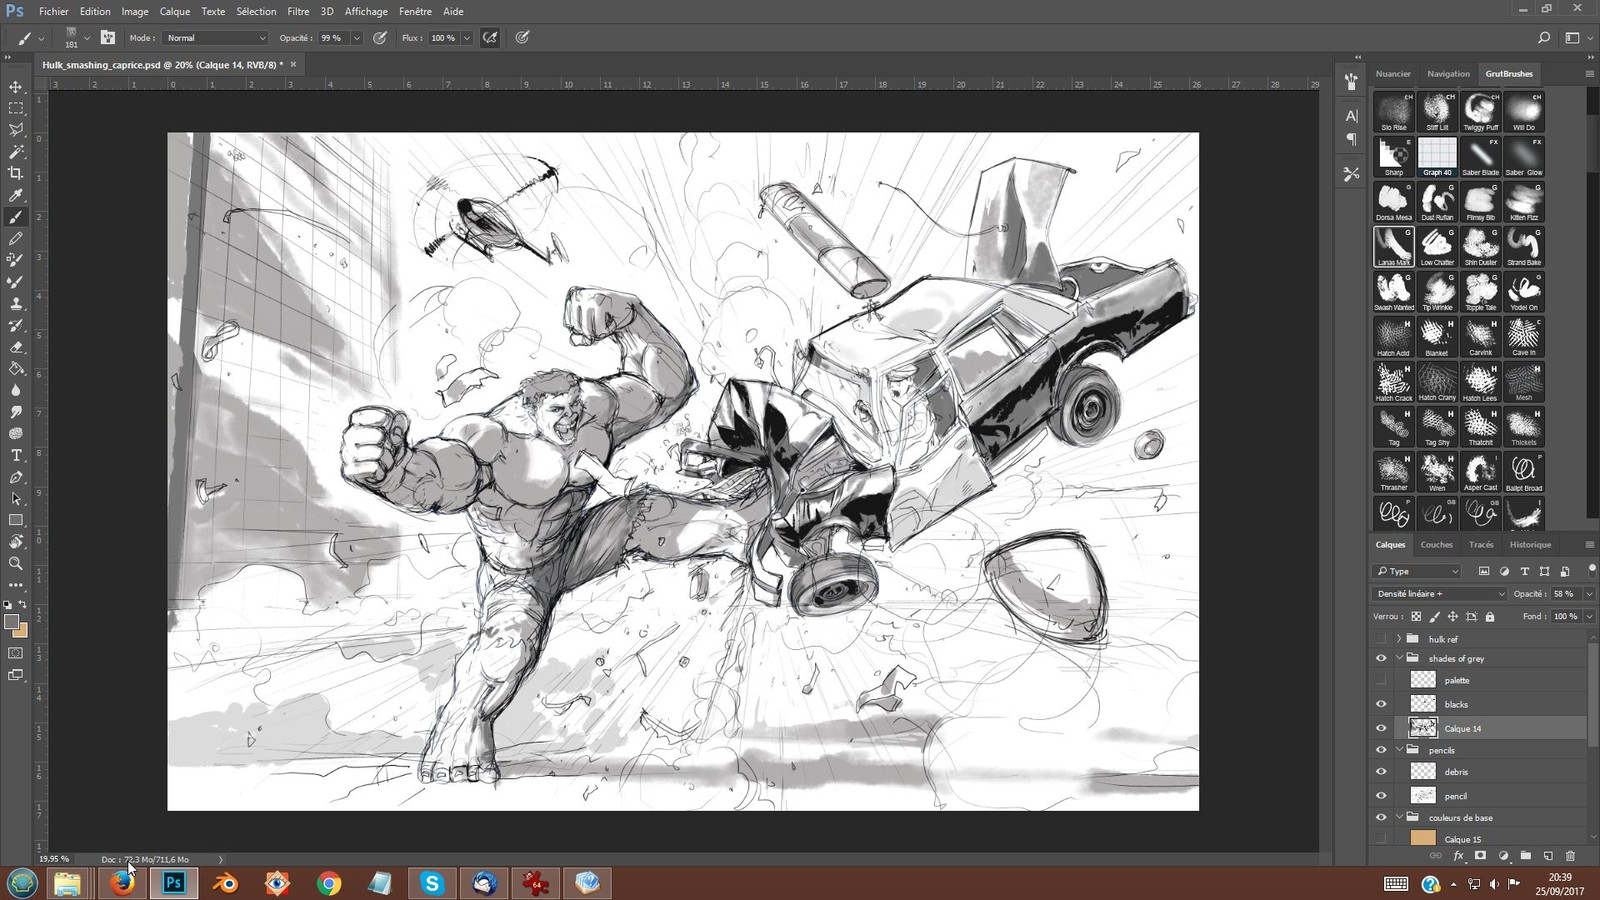Image resolution: width=1600 pixels, height=900 pixels.
Task: Create a new group folder icon
Action: coord(1526,856)
